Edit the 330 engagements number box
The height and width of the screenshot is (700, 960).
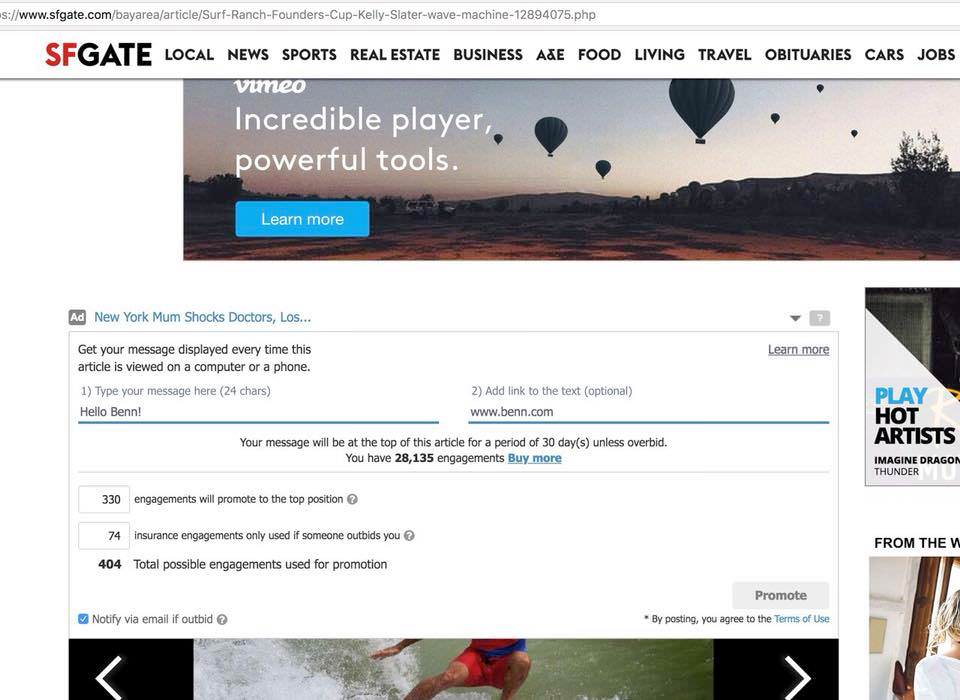coord(104,499)
